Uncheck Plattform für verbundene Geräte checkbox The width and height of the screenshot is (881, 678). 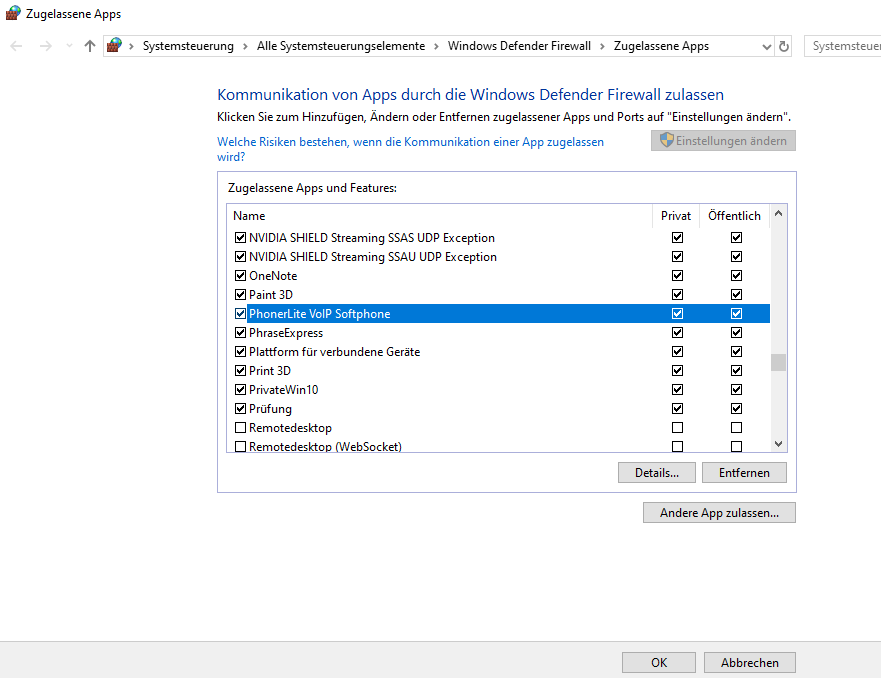(x=240, y=352)
